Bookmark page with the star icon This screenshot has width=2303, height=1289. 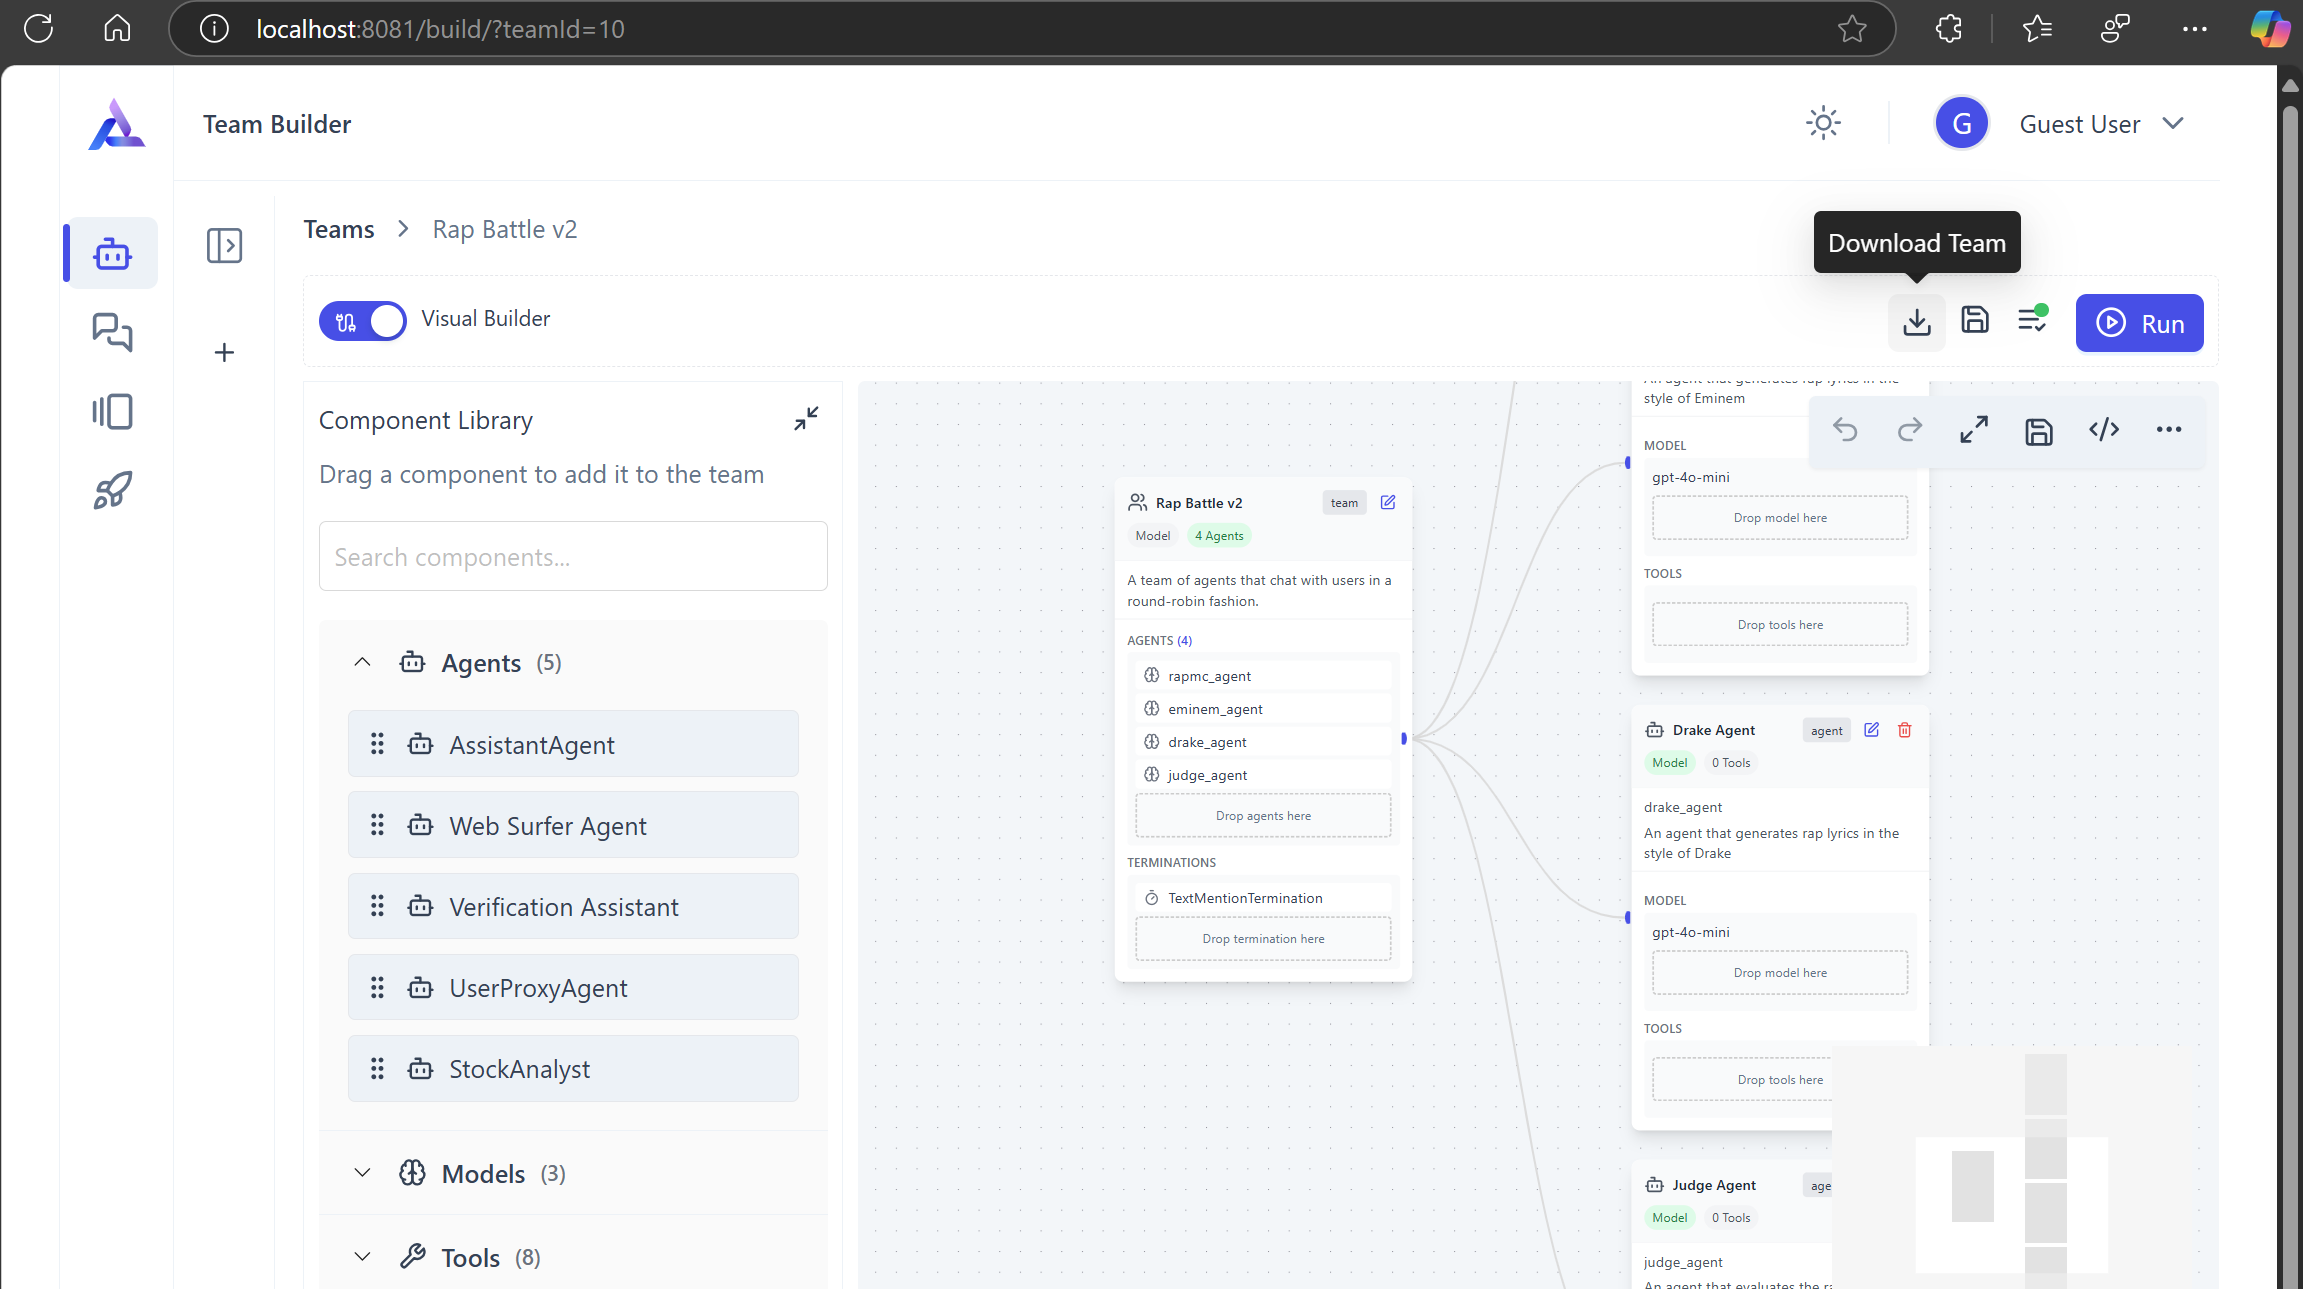(x=1852, y=28)
